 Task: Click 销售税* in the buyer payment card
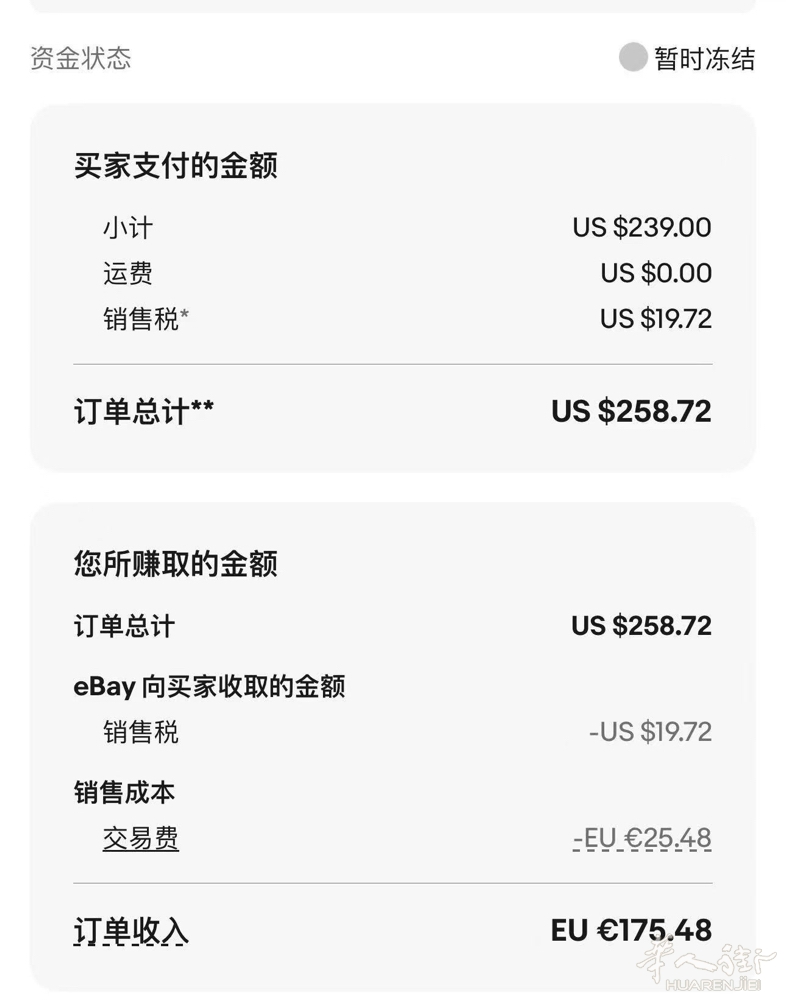click(145, 319)
